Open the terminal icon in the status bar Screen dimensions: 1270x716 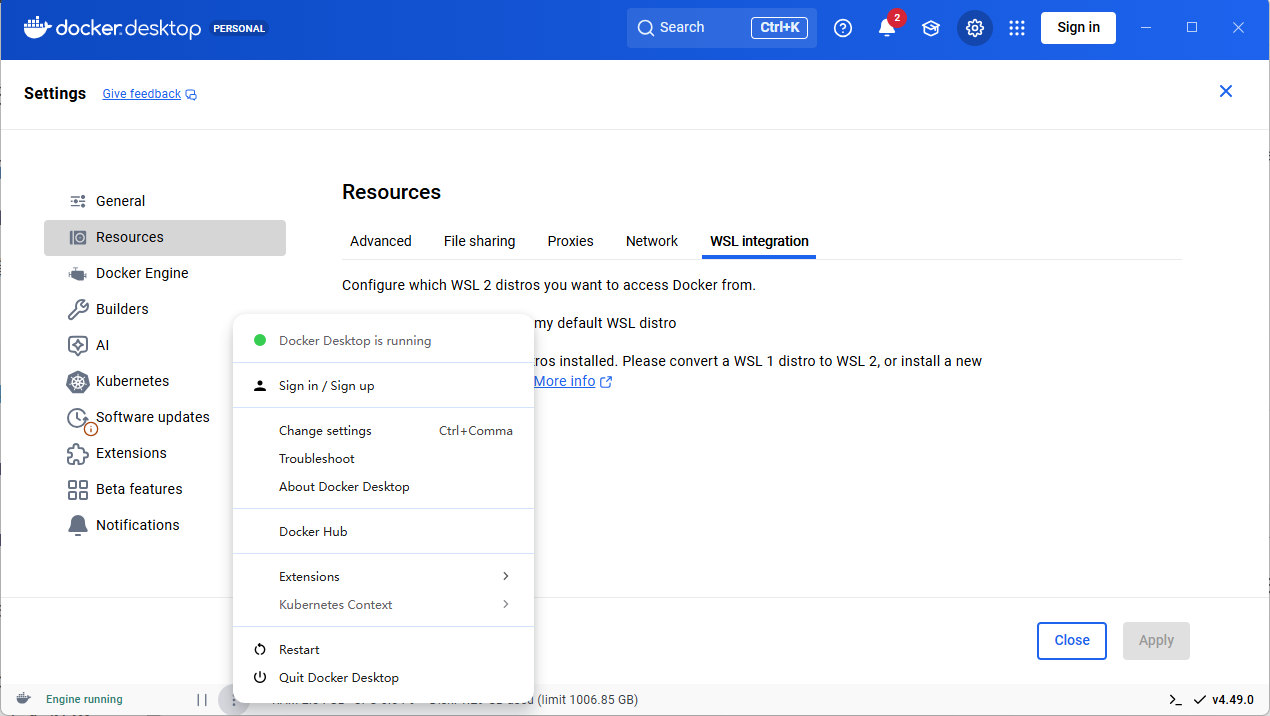click(x=1176, y=700)
